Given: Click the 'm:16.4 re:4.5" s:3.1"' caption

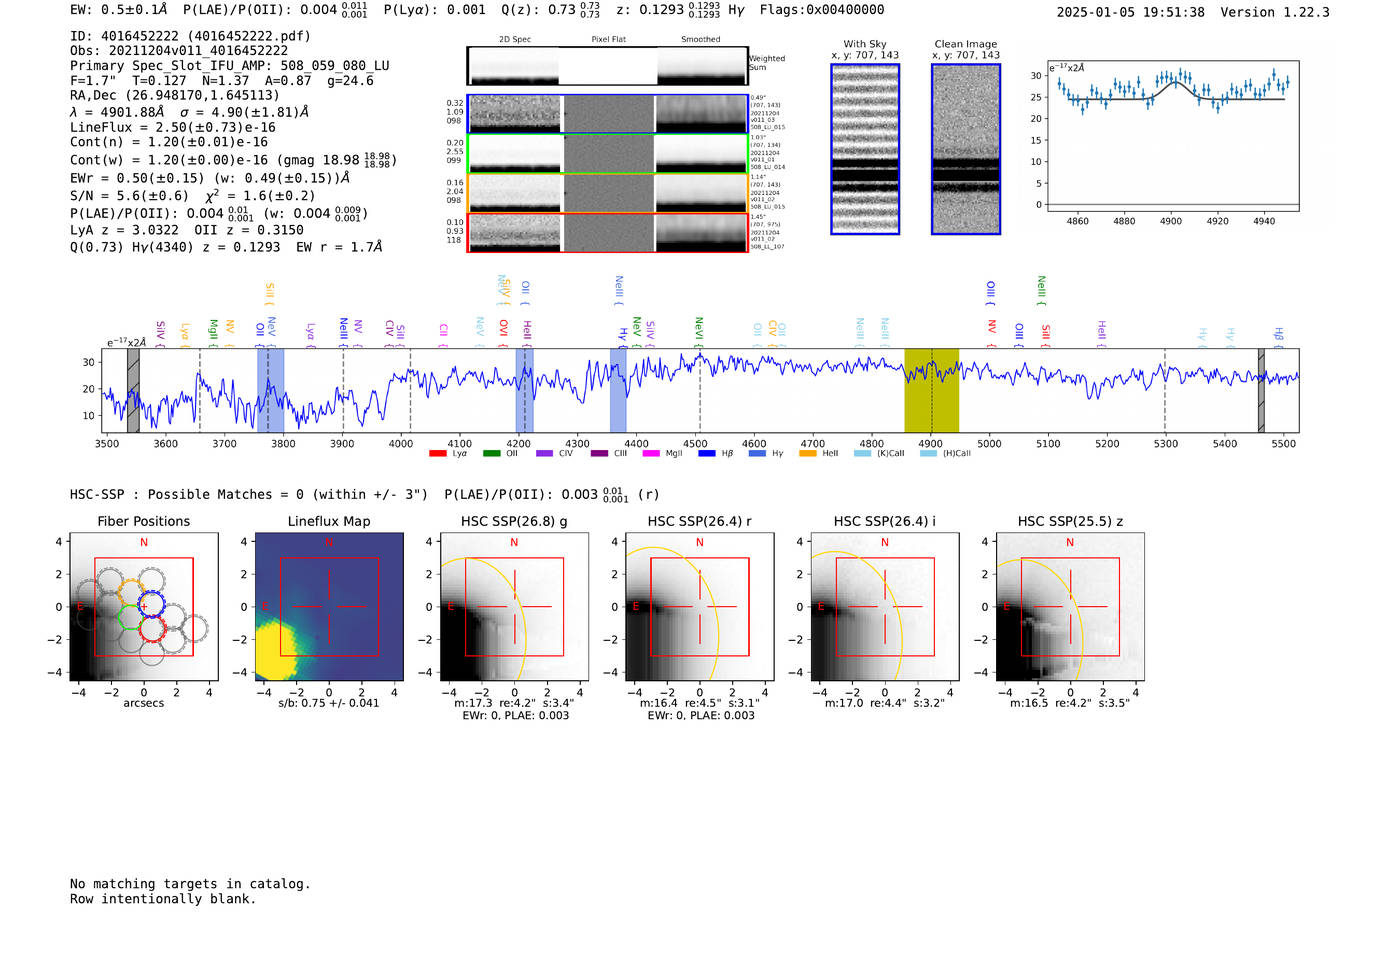Looking at the screenshot, I should point(700,703).
